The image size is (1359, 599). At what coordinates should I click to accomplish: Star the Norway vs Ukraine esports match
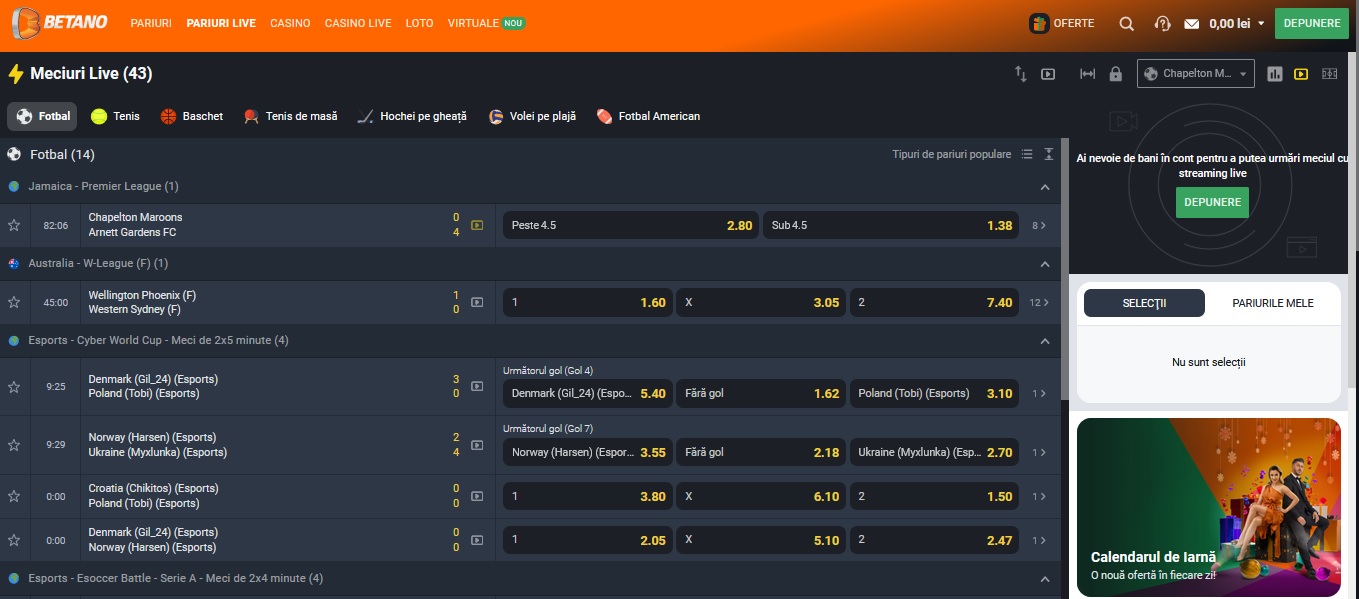[x=14, y=444]
